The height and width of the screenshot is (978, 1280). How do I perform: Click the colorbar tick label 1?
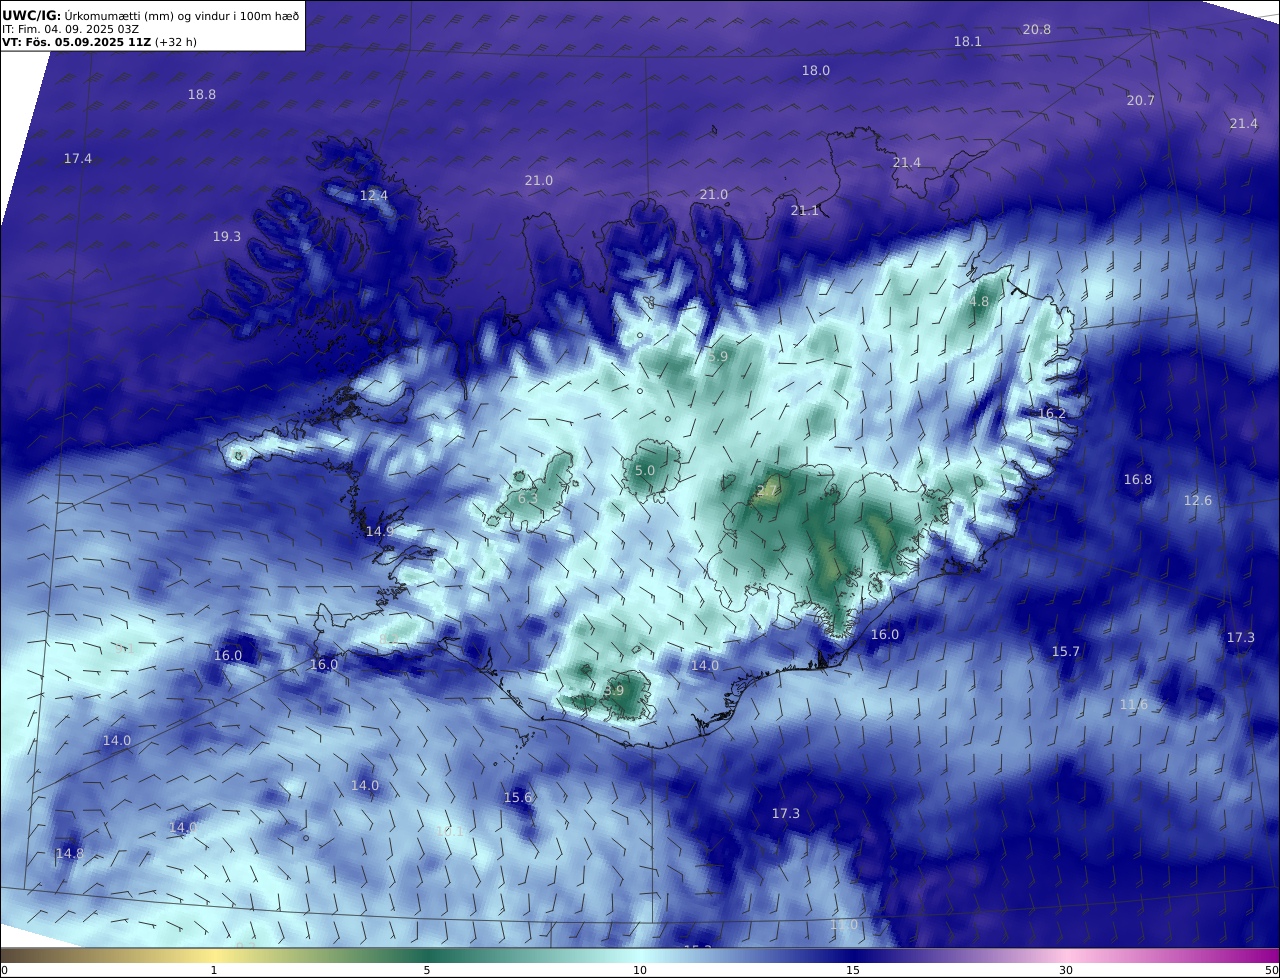pyautogui.click(x=214, y=970)
